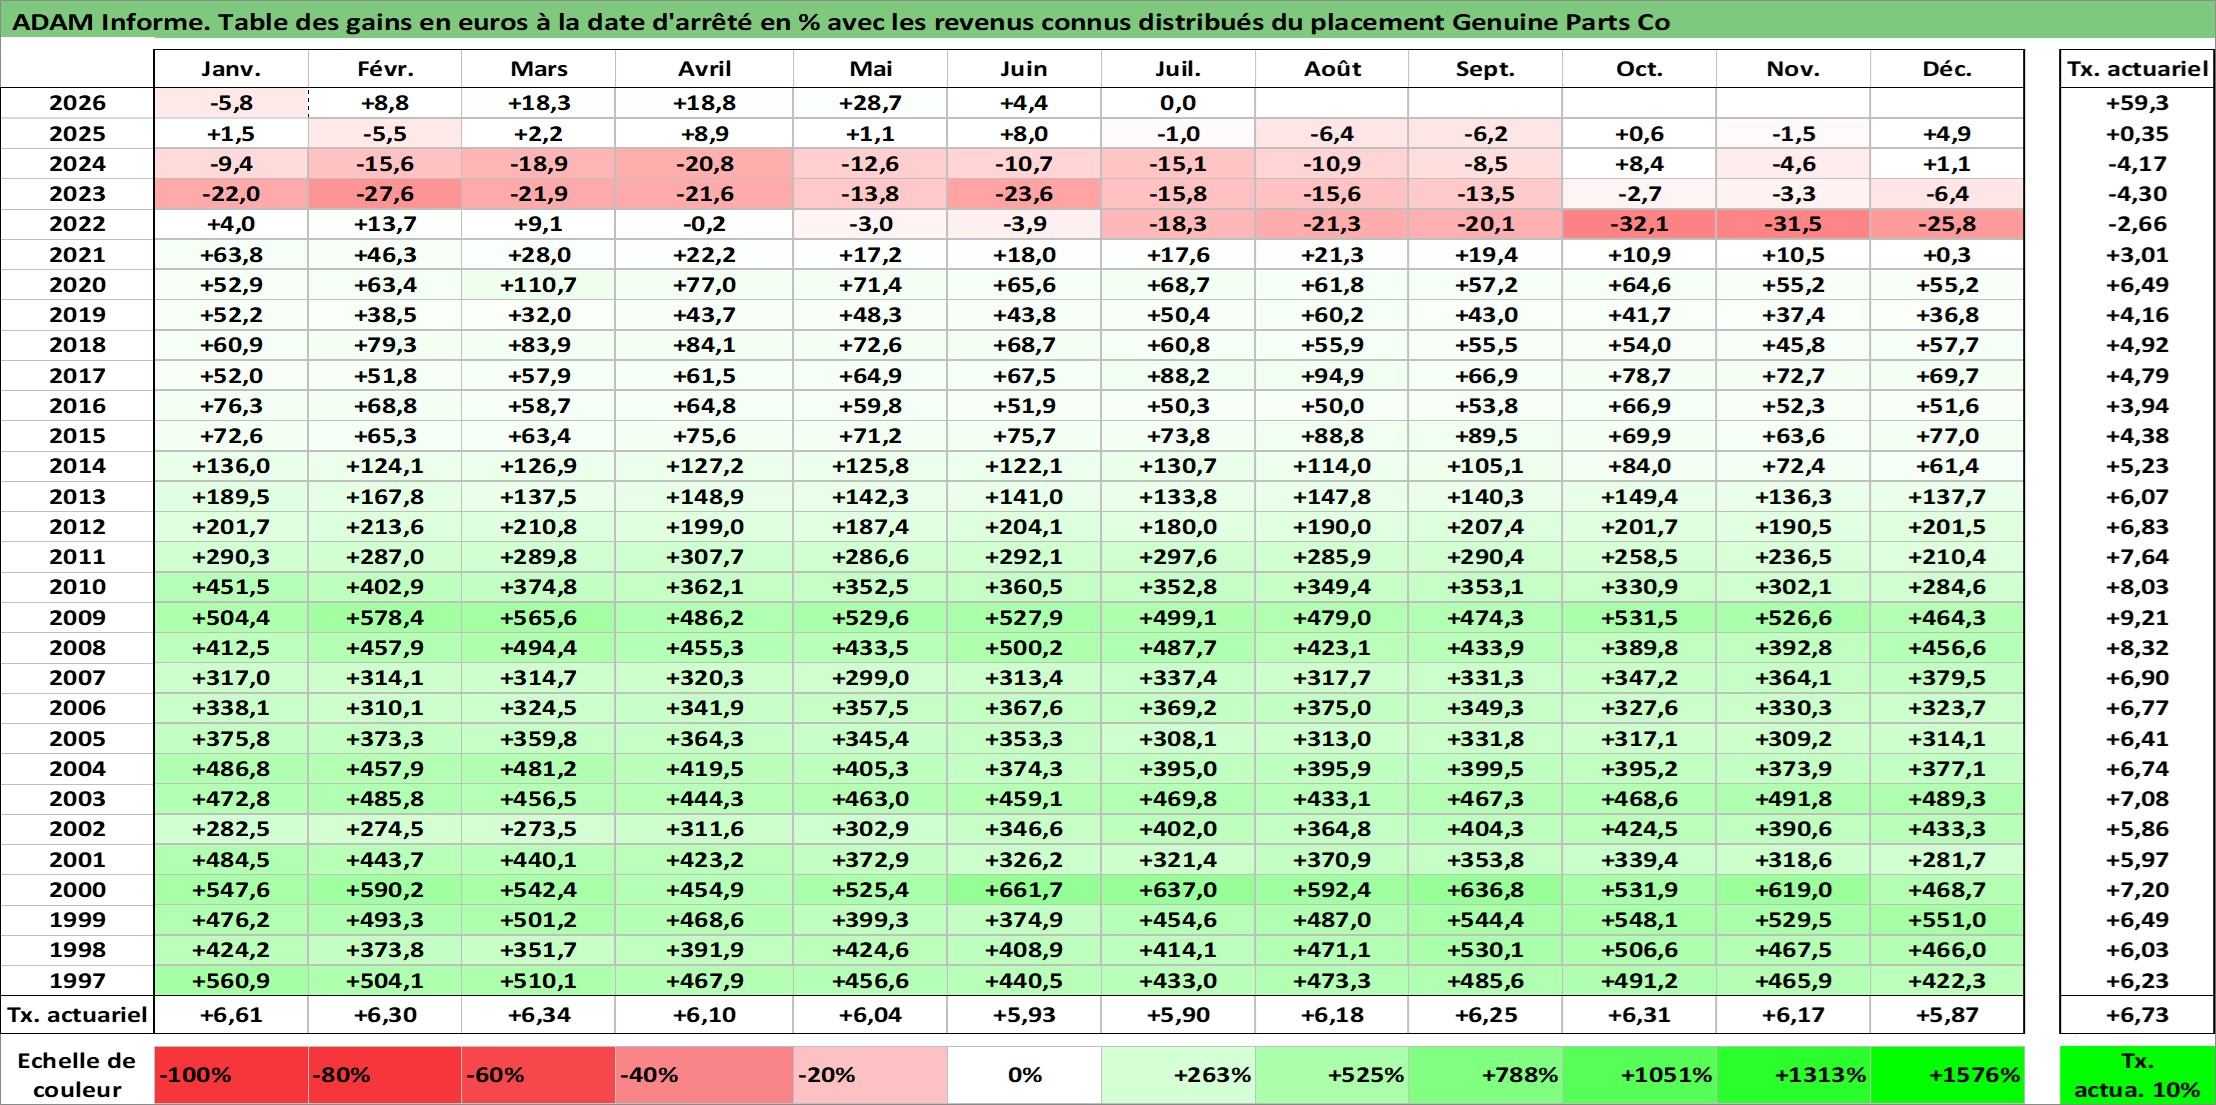Click the Févr. column header

coord(385,69)
